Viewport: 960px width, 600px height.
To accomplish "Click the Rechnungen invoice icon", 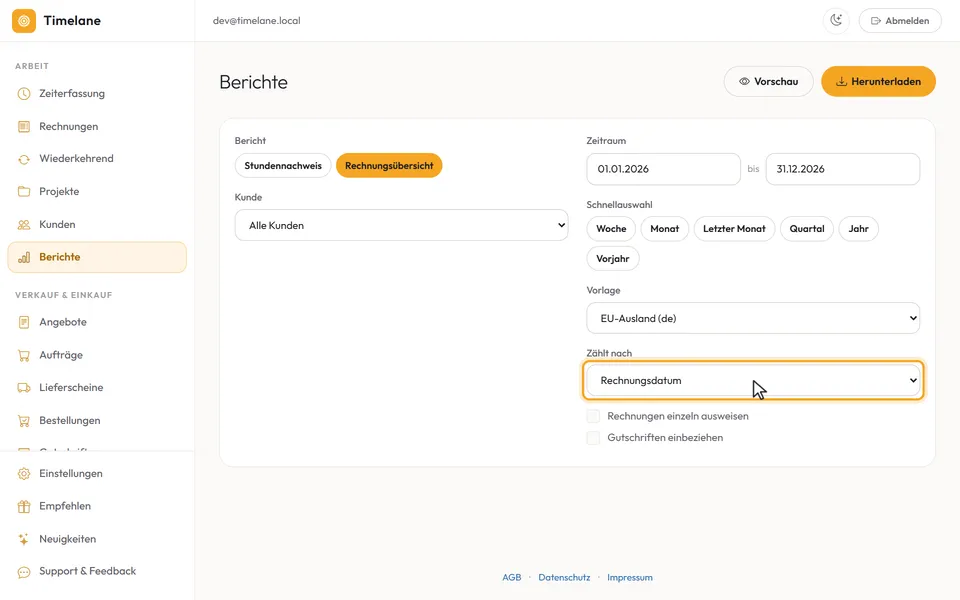I will coord(24,127).
